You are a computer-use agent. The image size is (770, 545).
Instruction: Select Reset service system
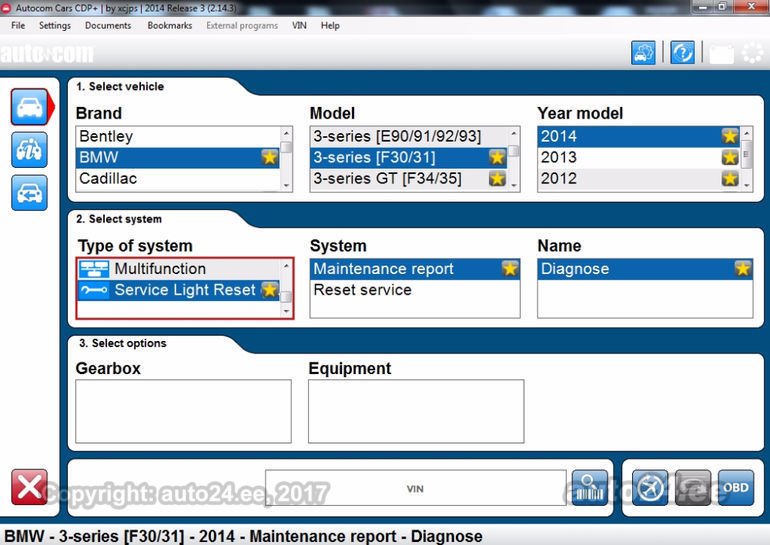click(x=415, y=290)
